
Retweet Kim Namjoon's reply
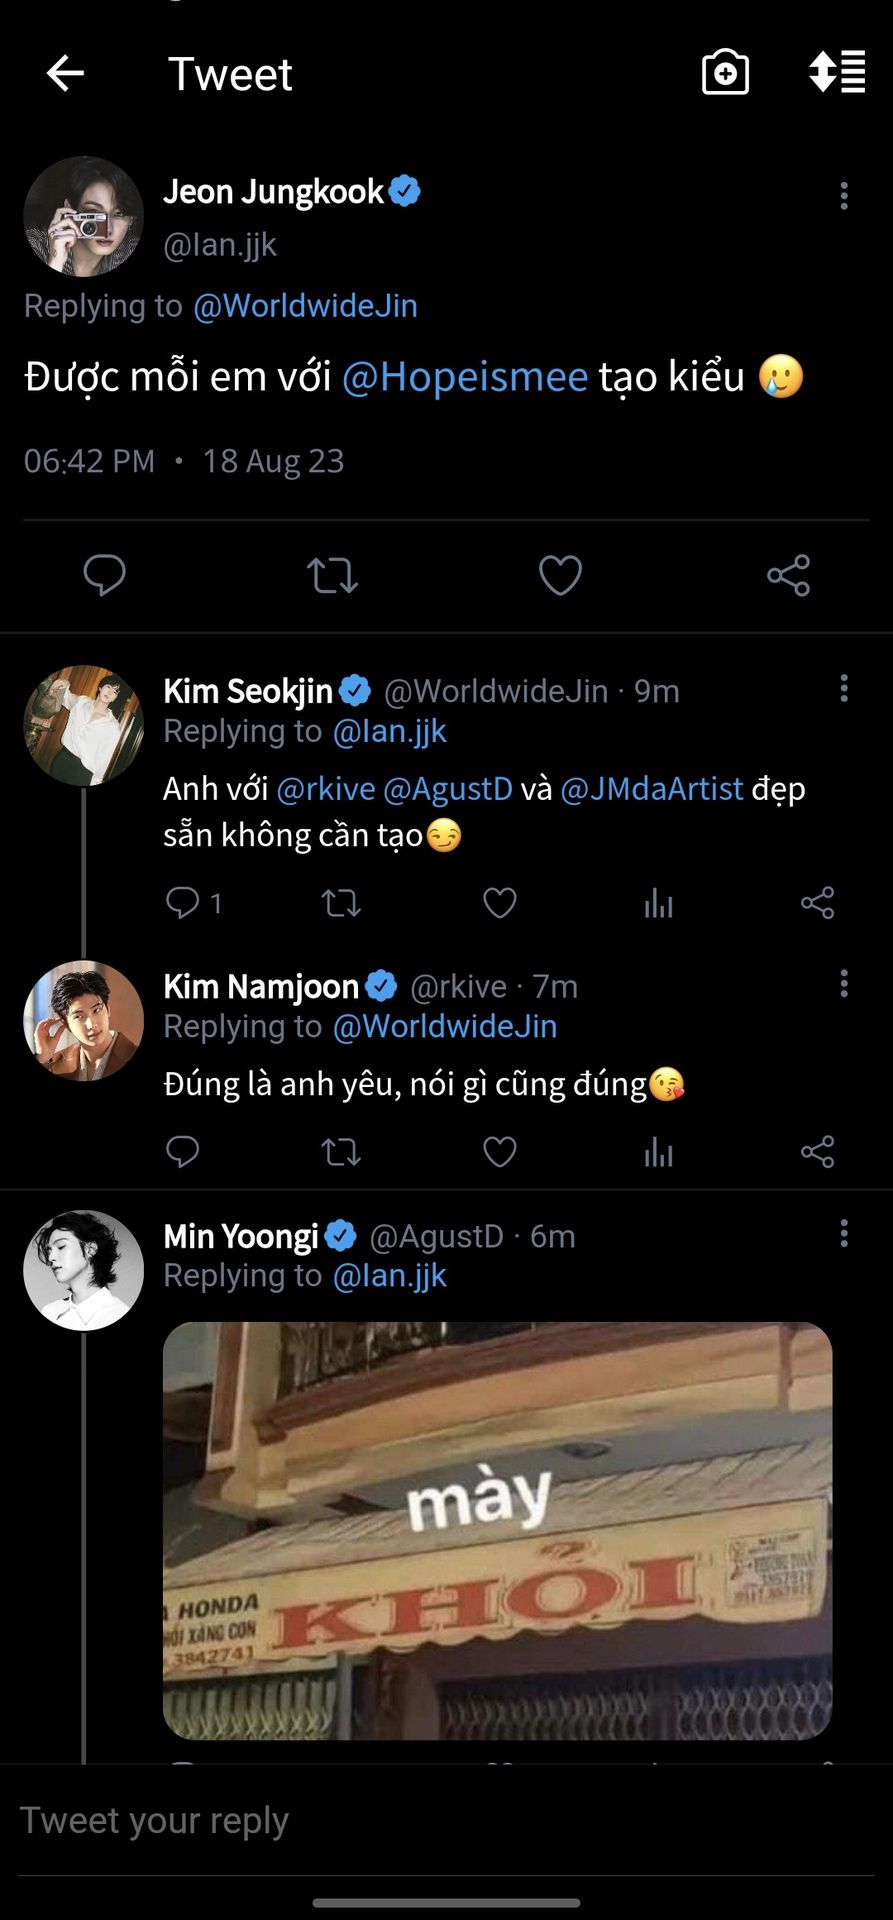[341, 1152]
